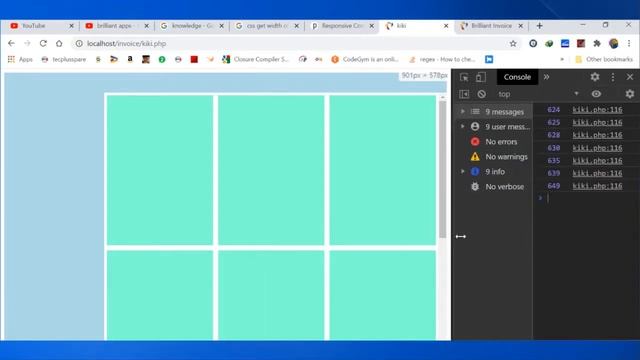Bookmark this page with the star
This screenshot has width=640, height=360.
[513, 43]
